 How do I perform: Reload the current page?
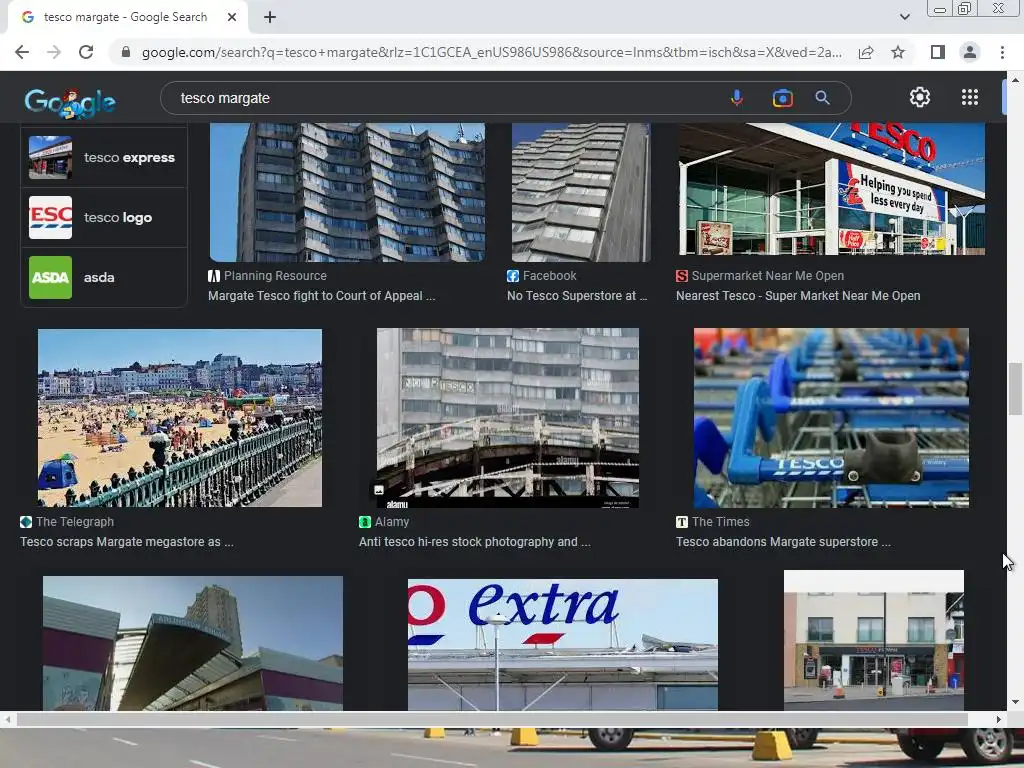[86, 52]
